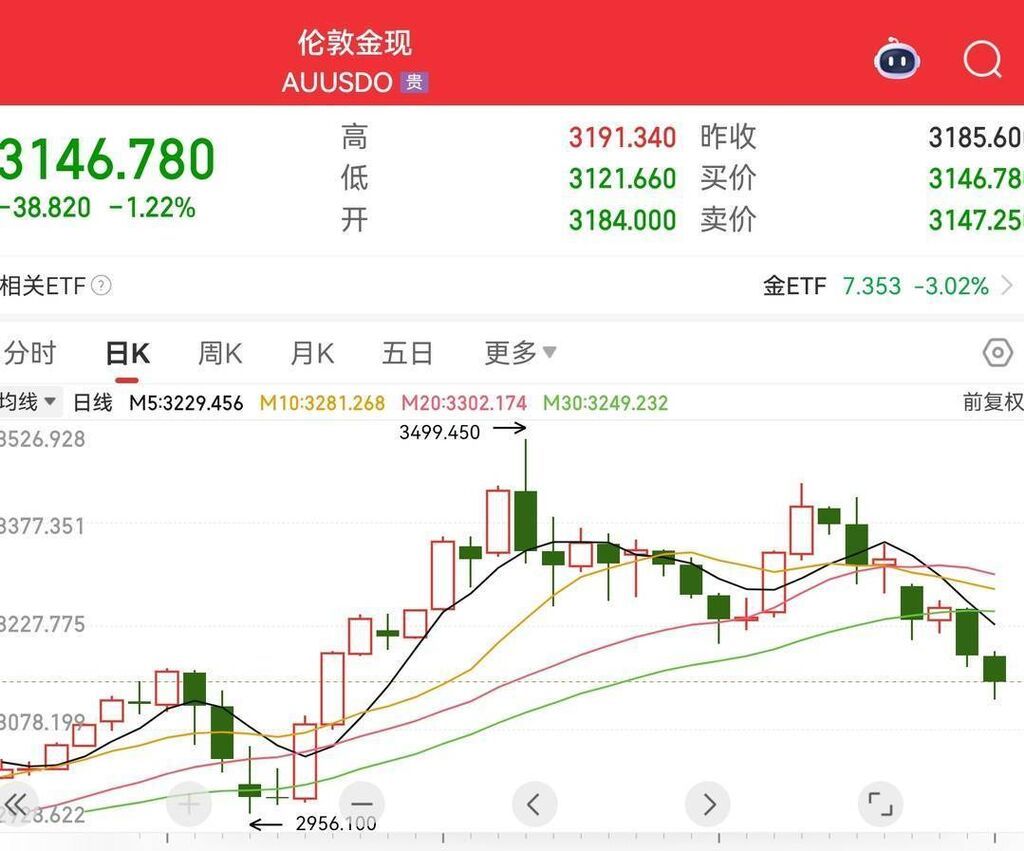1024x851 pixels.
Task: Open the 五日 five-day tab
Action: (407, 353)
